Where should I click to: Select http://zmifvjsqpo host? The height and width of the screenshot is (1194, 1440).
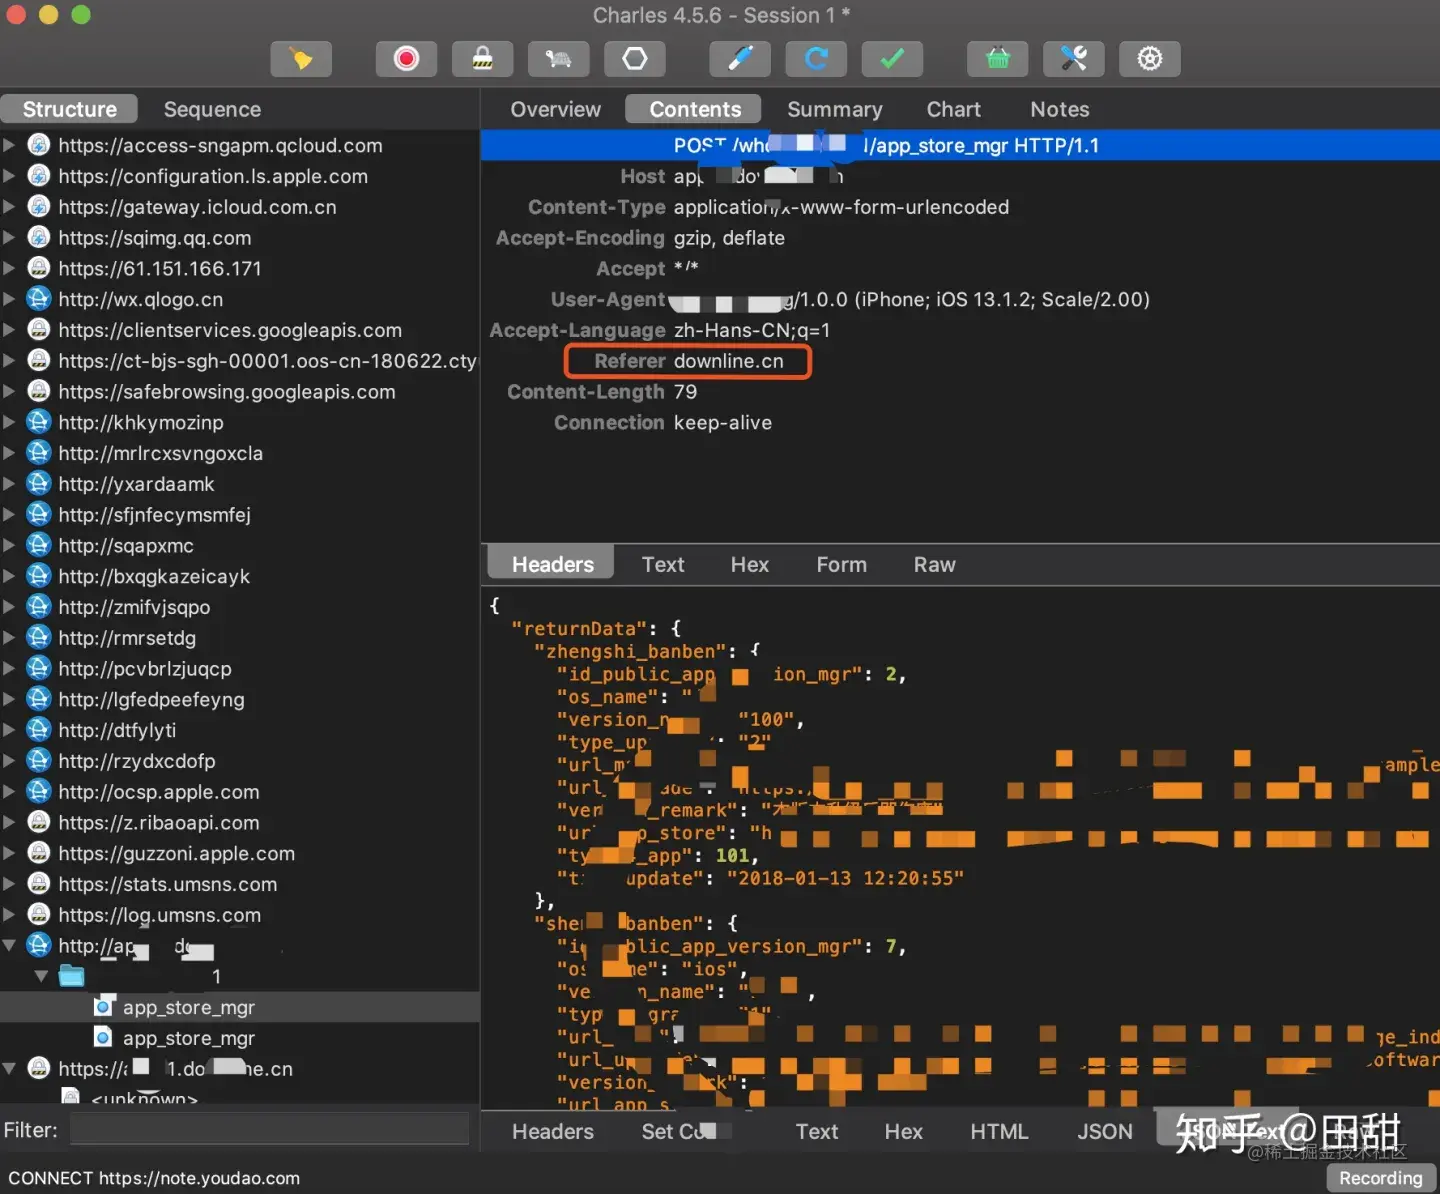[x=134, y=607]
